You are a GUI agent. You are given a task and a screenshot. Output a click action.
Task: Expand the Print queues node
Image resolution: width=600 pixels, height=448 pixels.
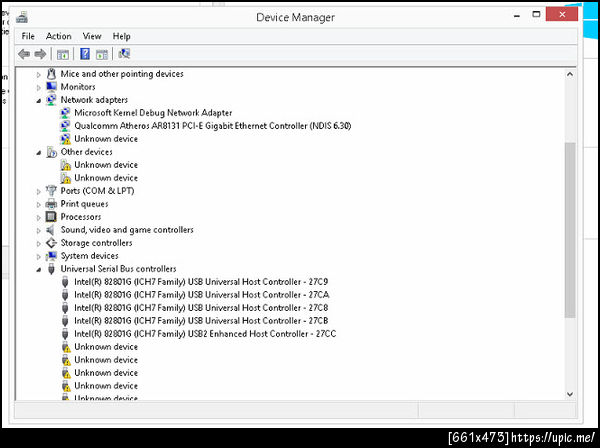point(39,205)
